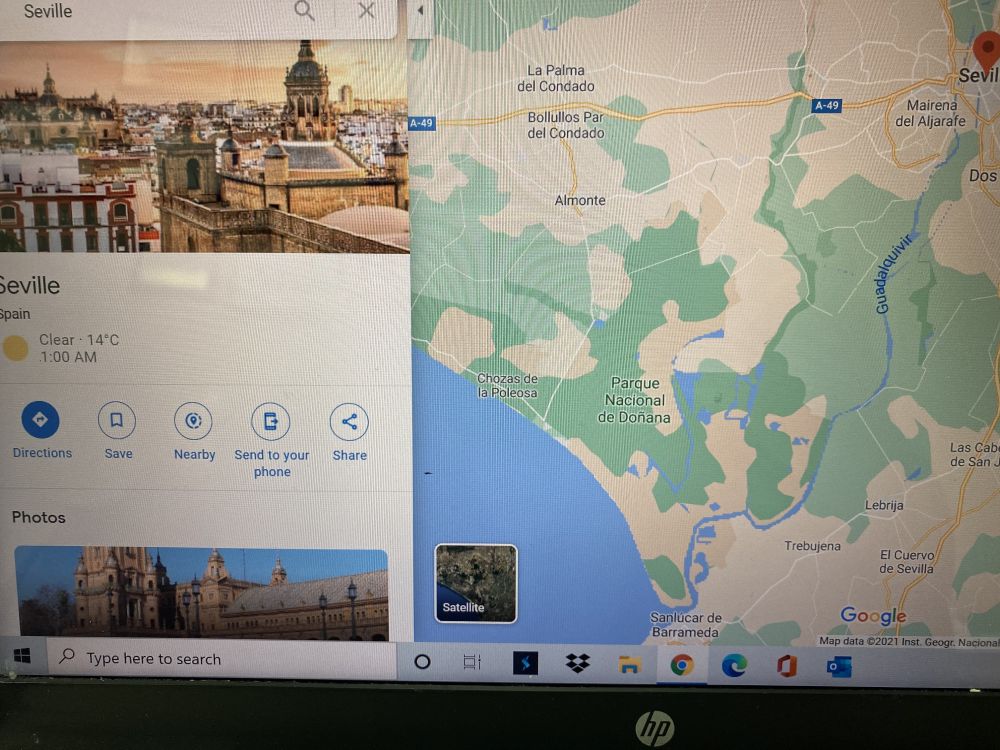The height and width of the screenshot is (750, 1000).
Task: Click La Palma del Condado label
Action: point(555,78)
